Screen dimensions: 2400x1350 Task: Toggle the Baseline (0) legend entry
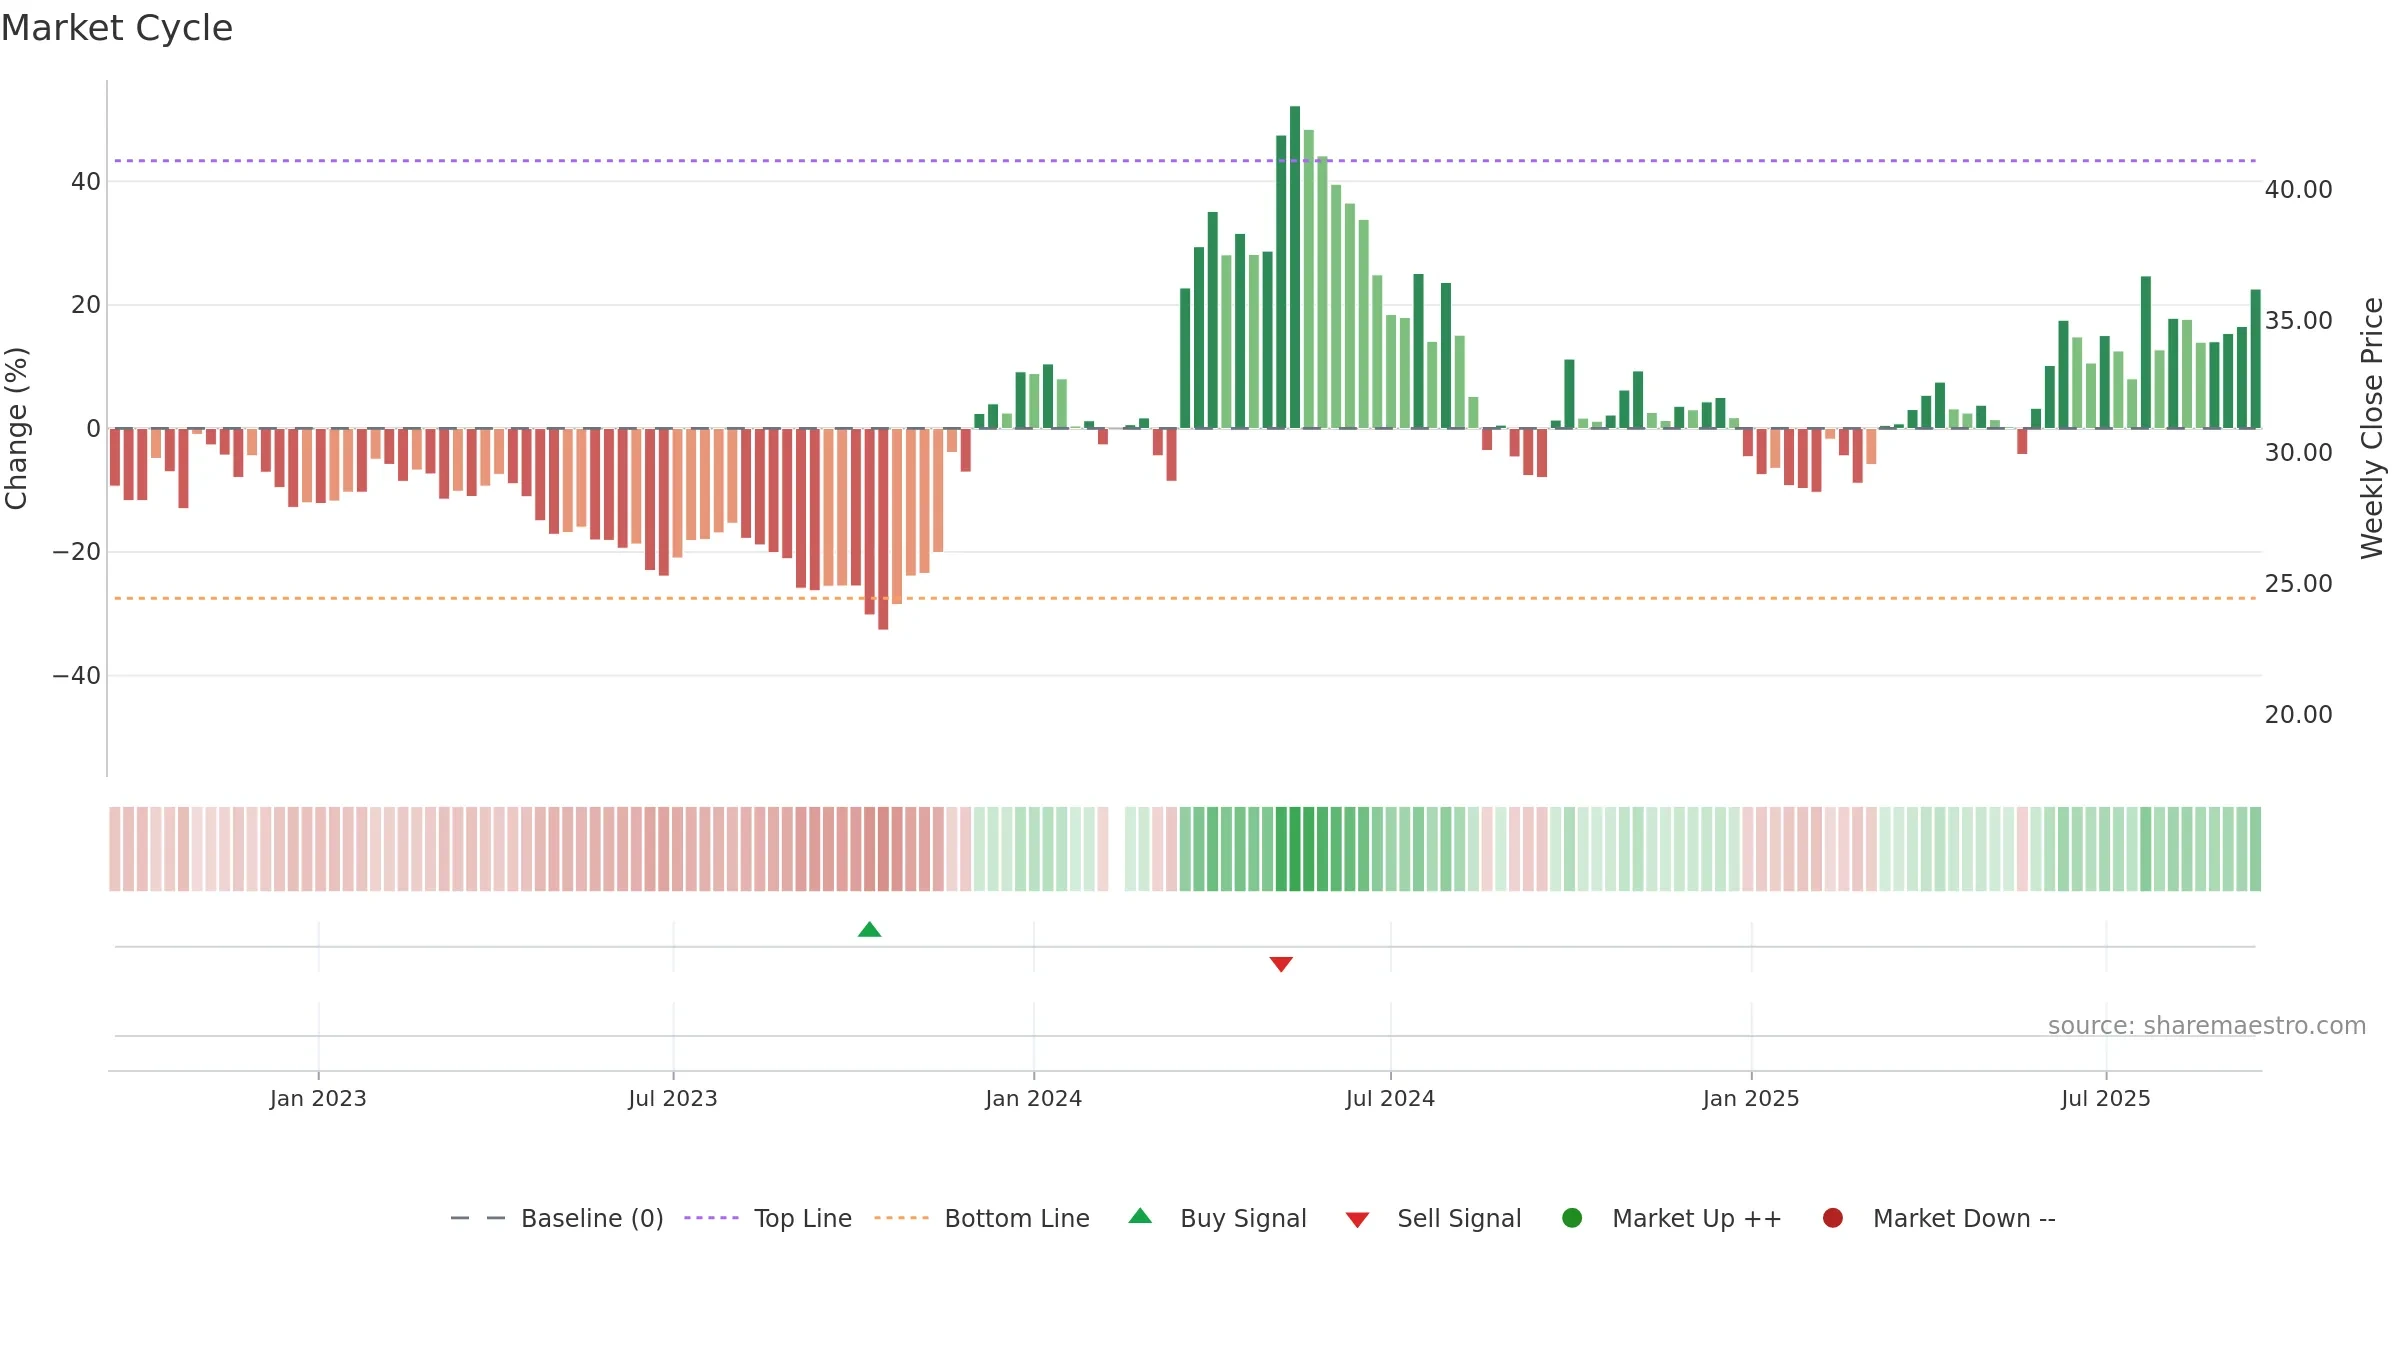[557, 1218]
